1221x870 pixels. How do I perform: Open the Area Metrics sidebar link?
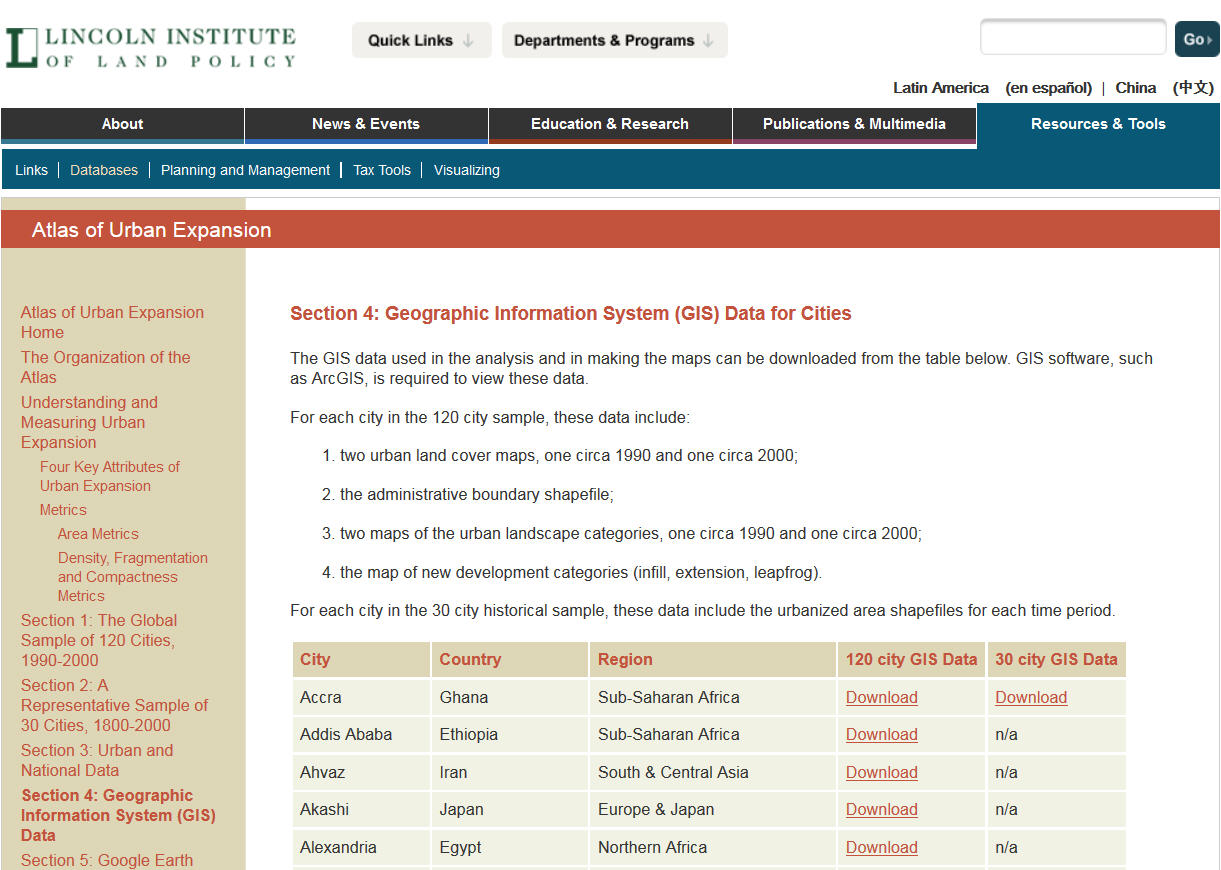tap(98, 534)
